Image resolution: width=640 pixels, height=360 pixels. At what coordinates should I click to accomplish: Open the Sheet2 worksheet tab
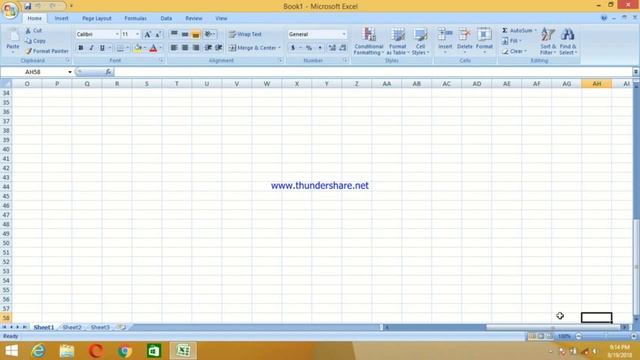click(72, 327)
